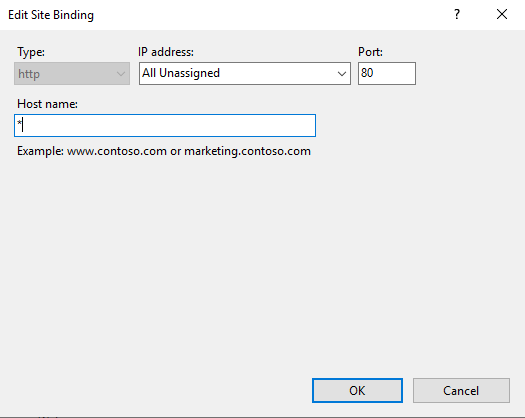Click the www.contoso.com example text
Image resolution: width=525 pixels, height=418 pixels.
click(x=117, y=151)
